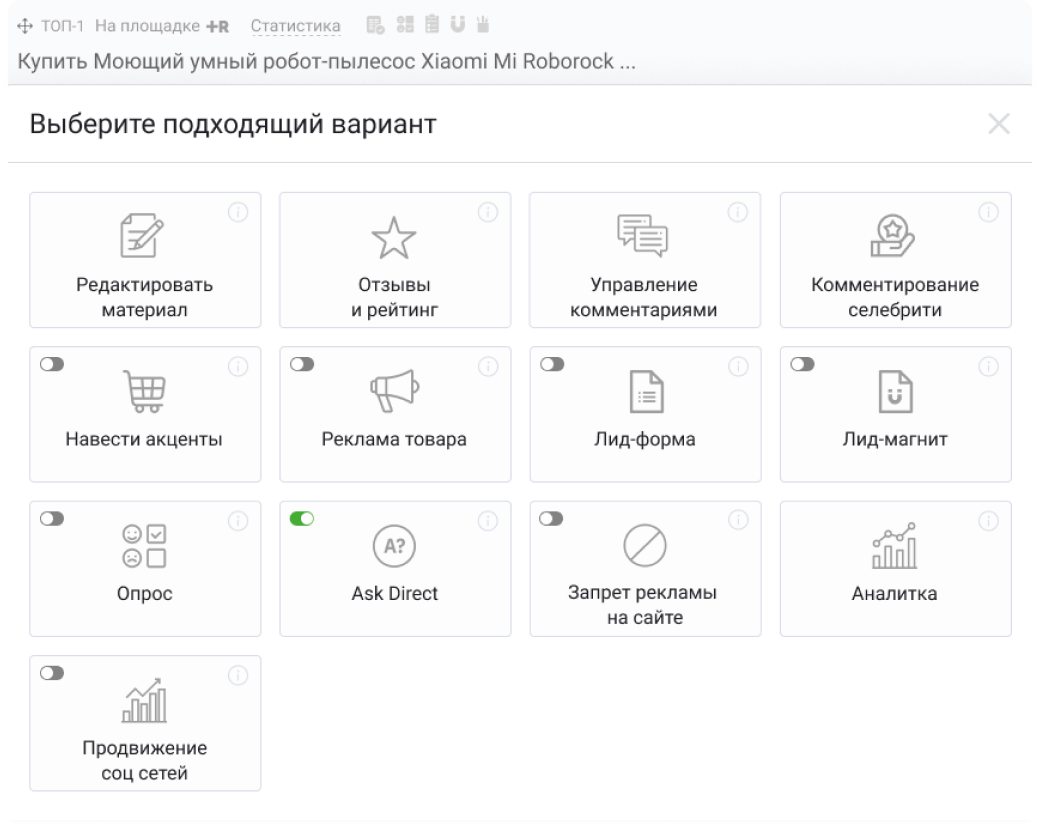The height and width of the screenshot is (833, 1040).
Task: Open the Статистика link
Action: click(x=295, y=25)
